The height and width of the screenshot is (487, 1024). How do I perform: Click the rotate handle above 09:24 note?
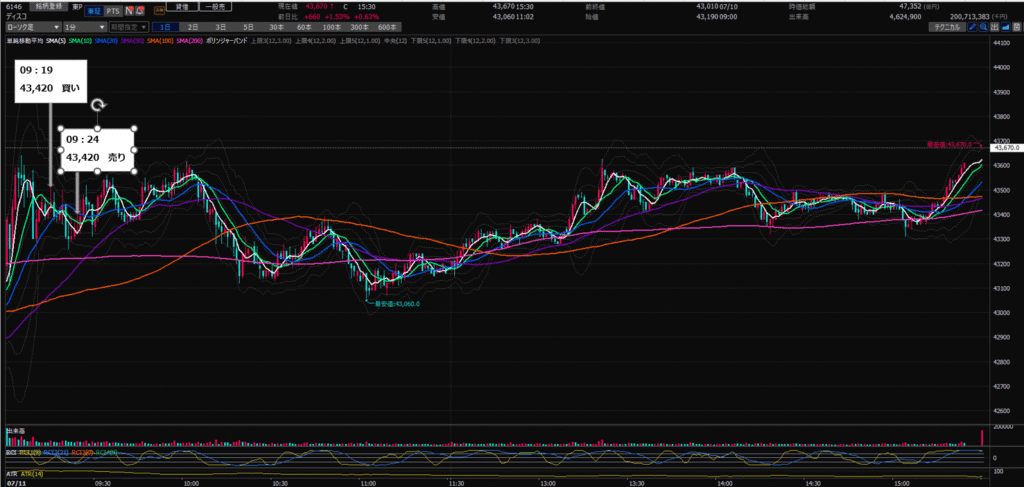(x=98, y=105)
